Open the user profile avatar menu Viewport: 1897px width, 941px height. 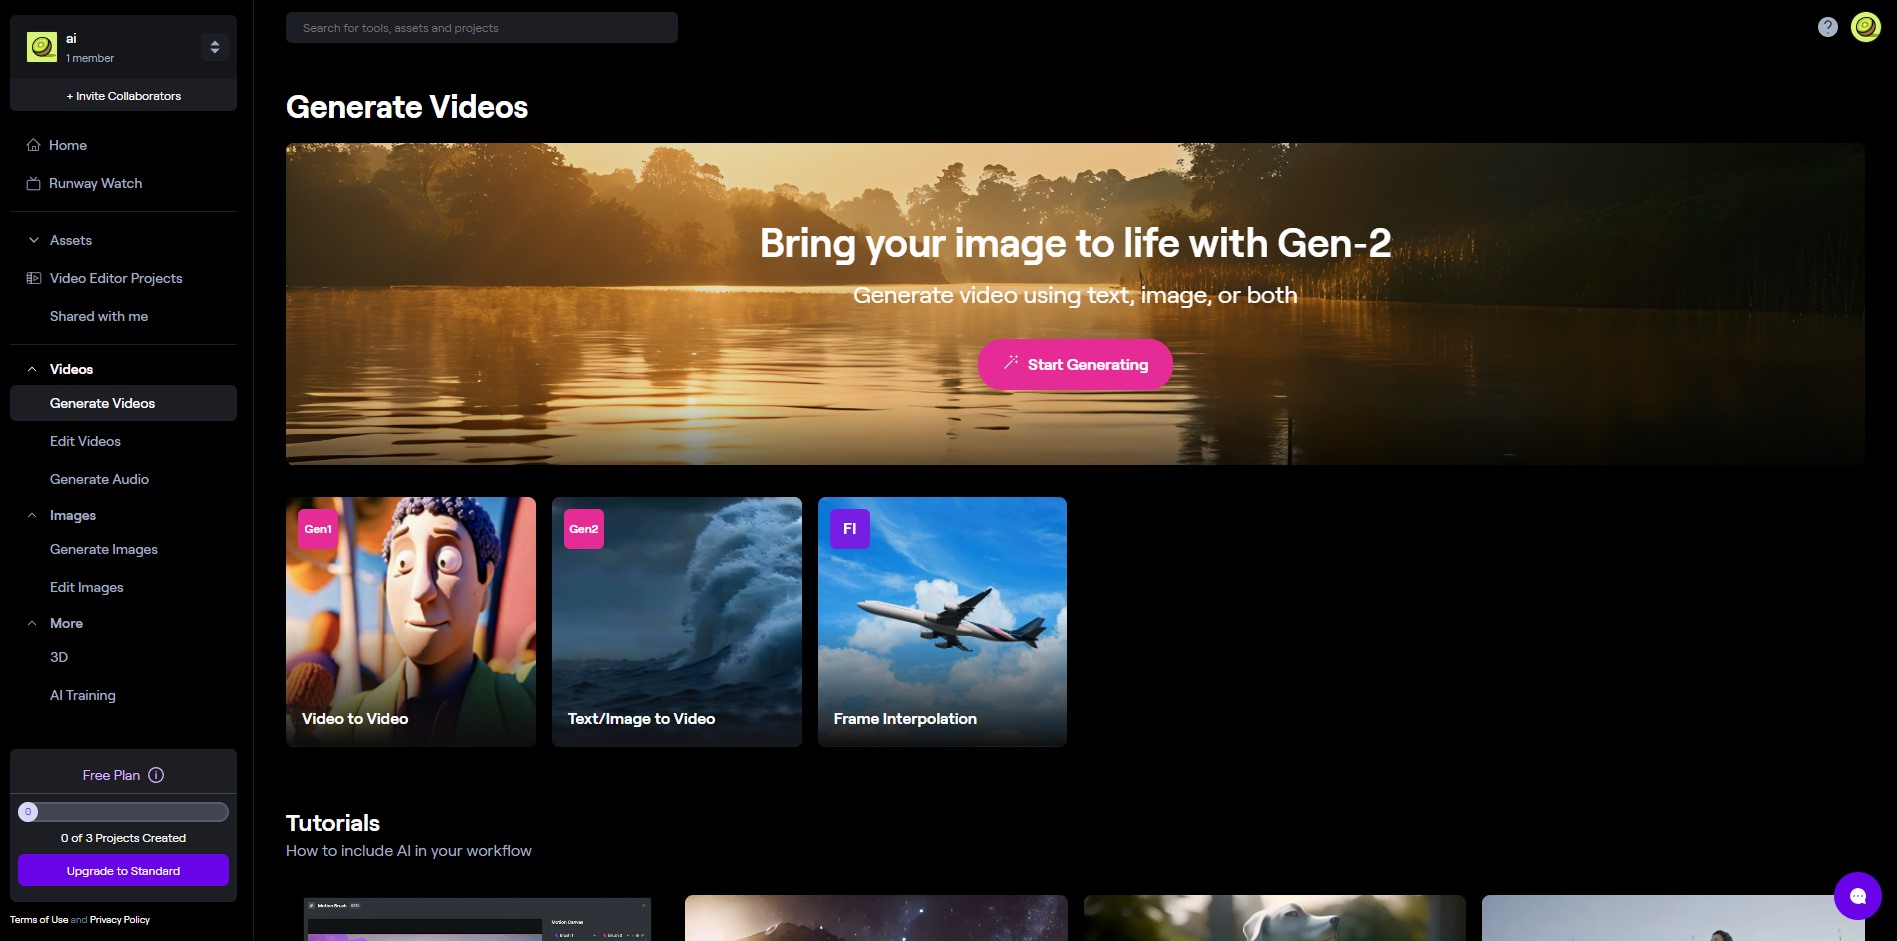[1866, 27]
